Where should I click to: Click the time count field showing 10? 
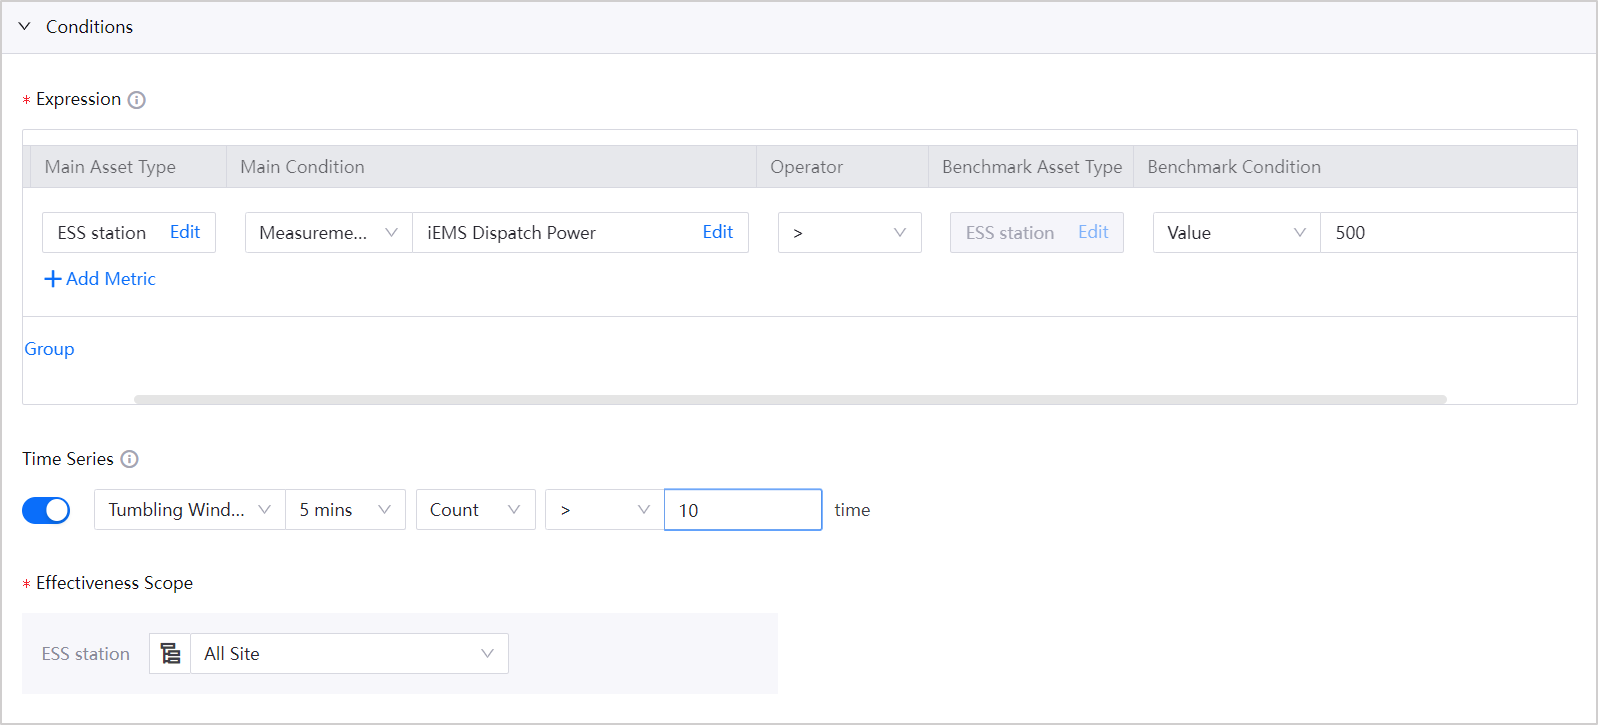pos(743,510)
